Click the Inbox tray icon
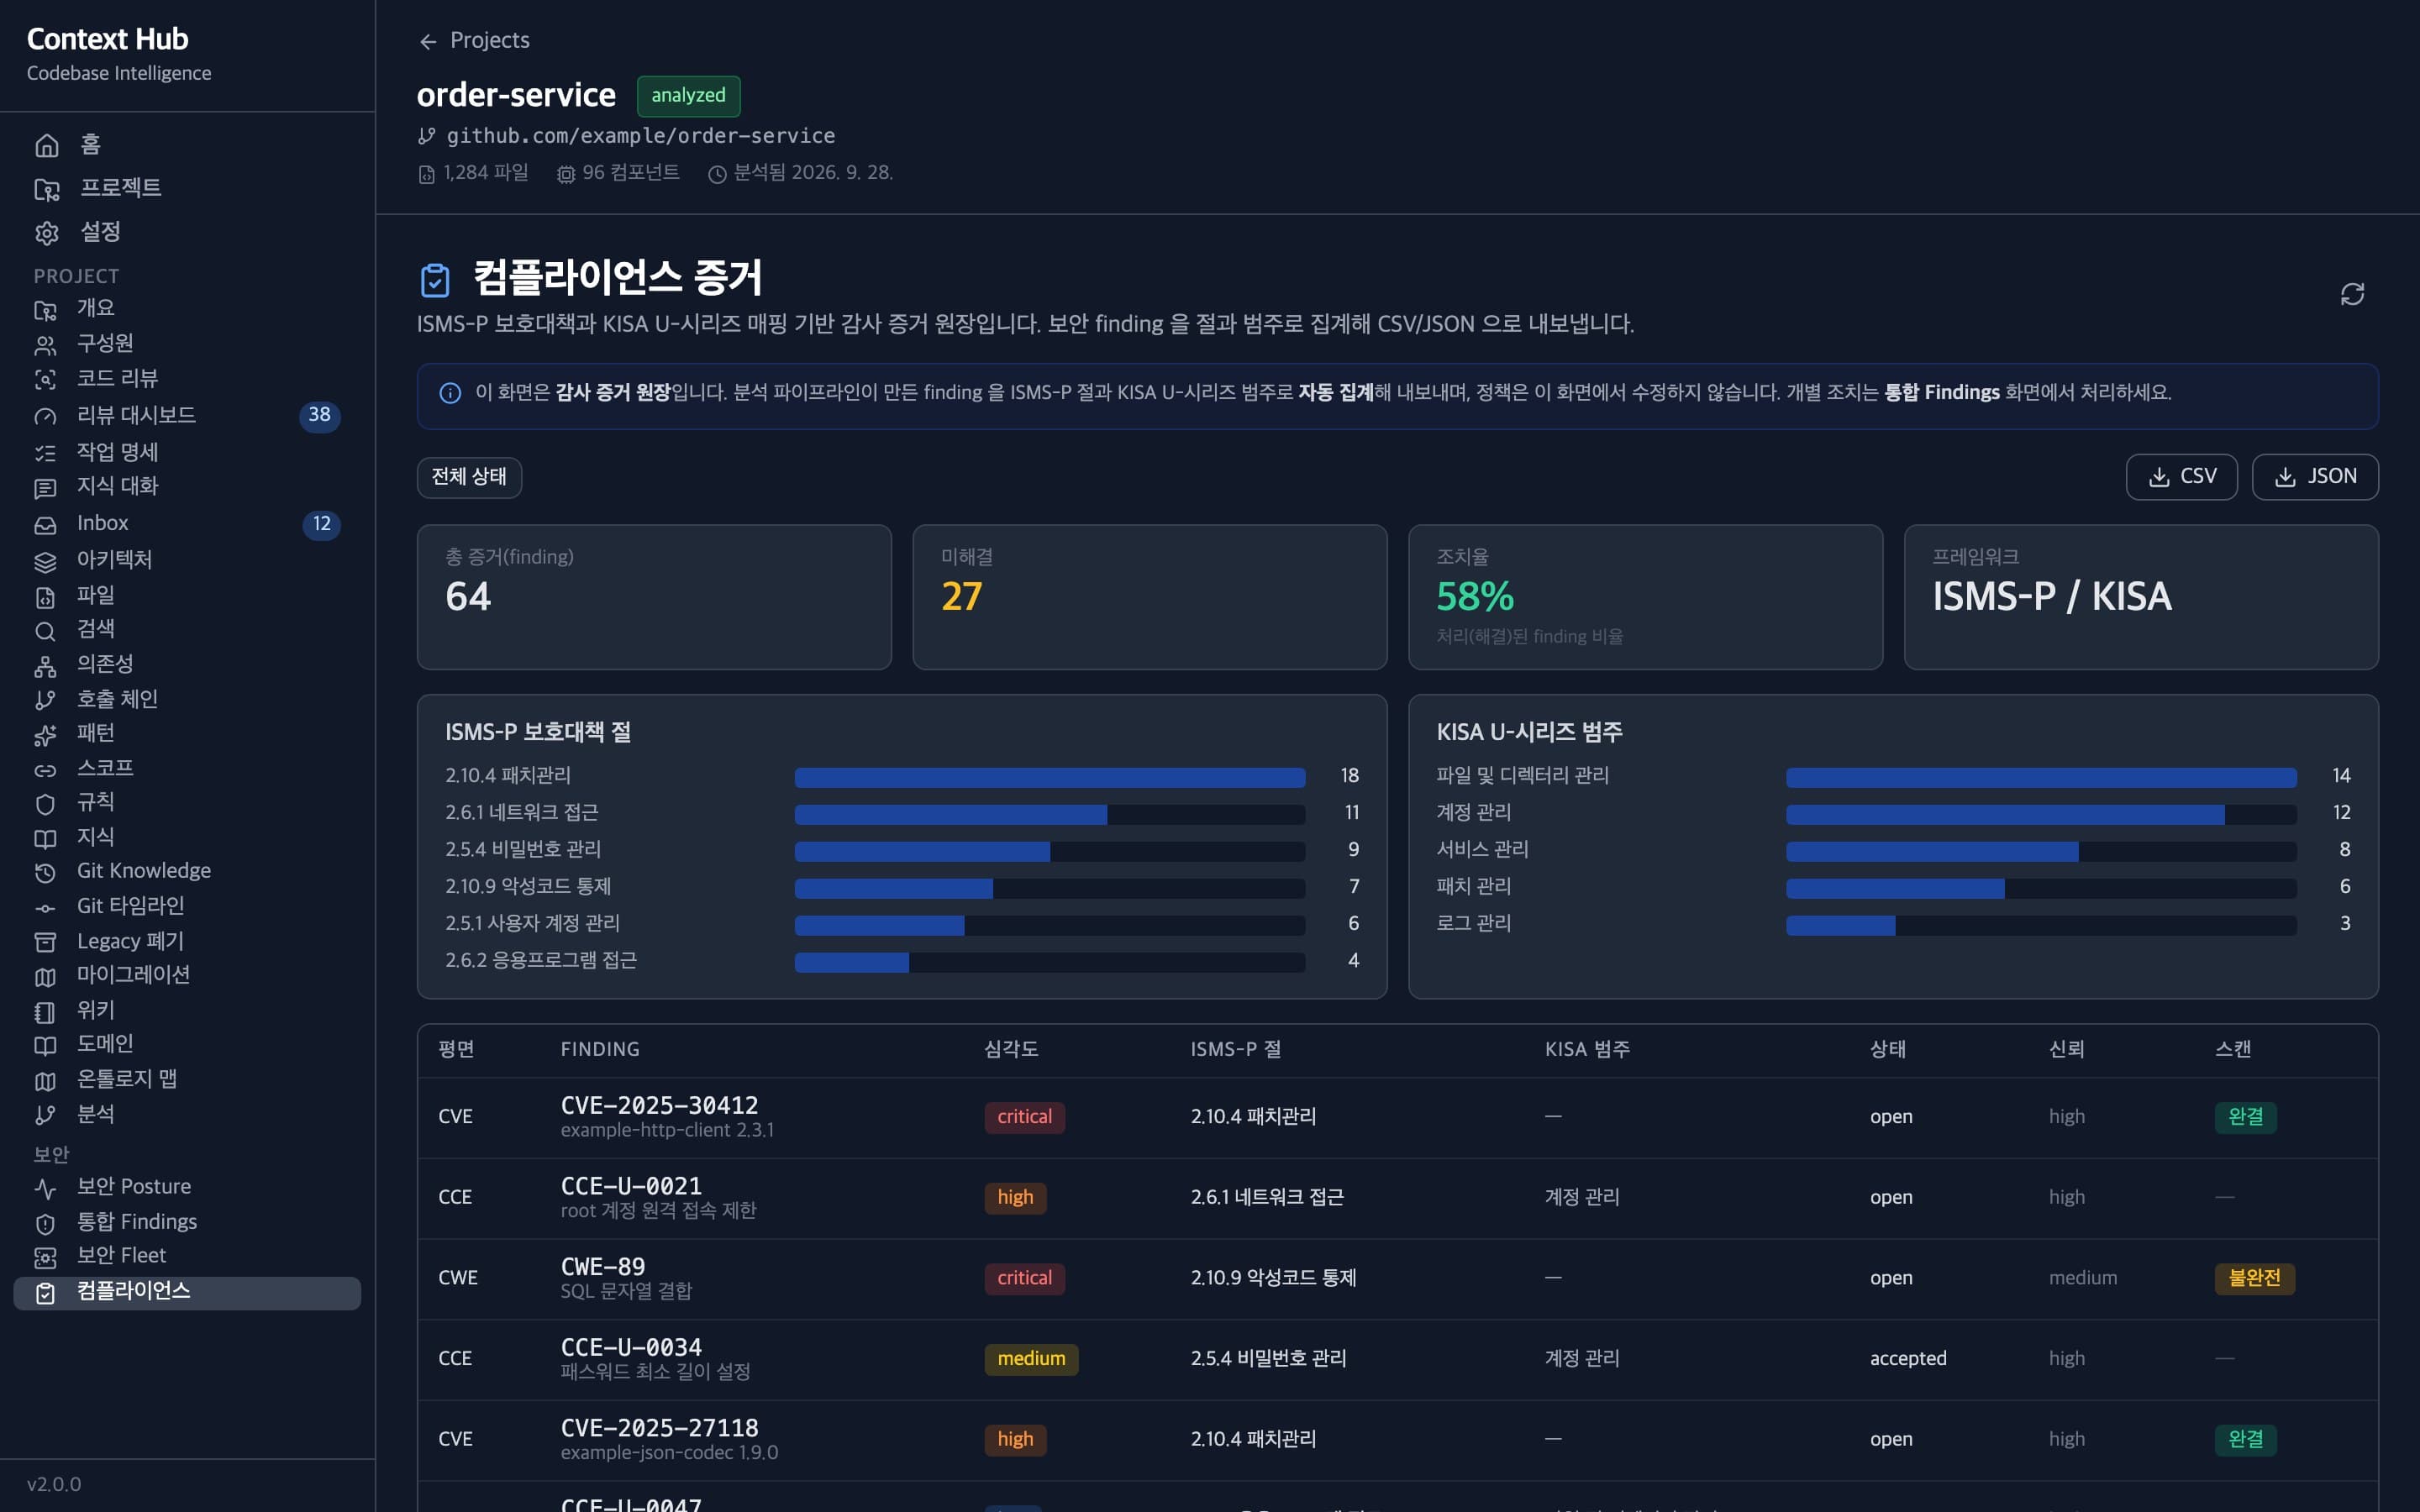Image resolution: width=2420 pixels, height=1512 pixels. (x=45, y=524)
